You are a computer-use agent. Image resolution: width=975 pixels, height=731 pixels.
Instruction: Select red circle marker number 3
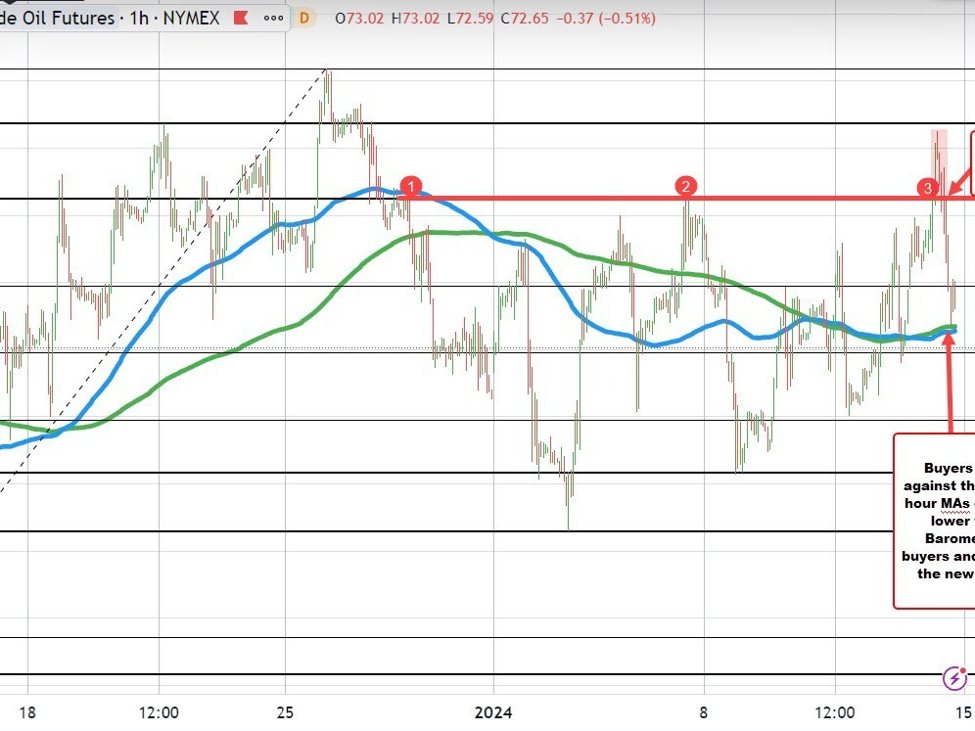pyautogui.click(x=928, y=188)
